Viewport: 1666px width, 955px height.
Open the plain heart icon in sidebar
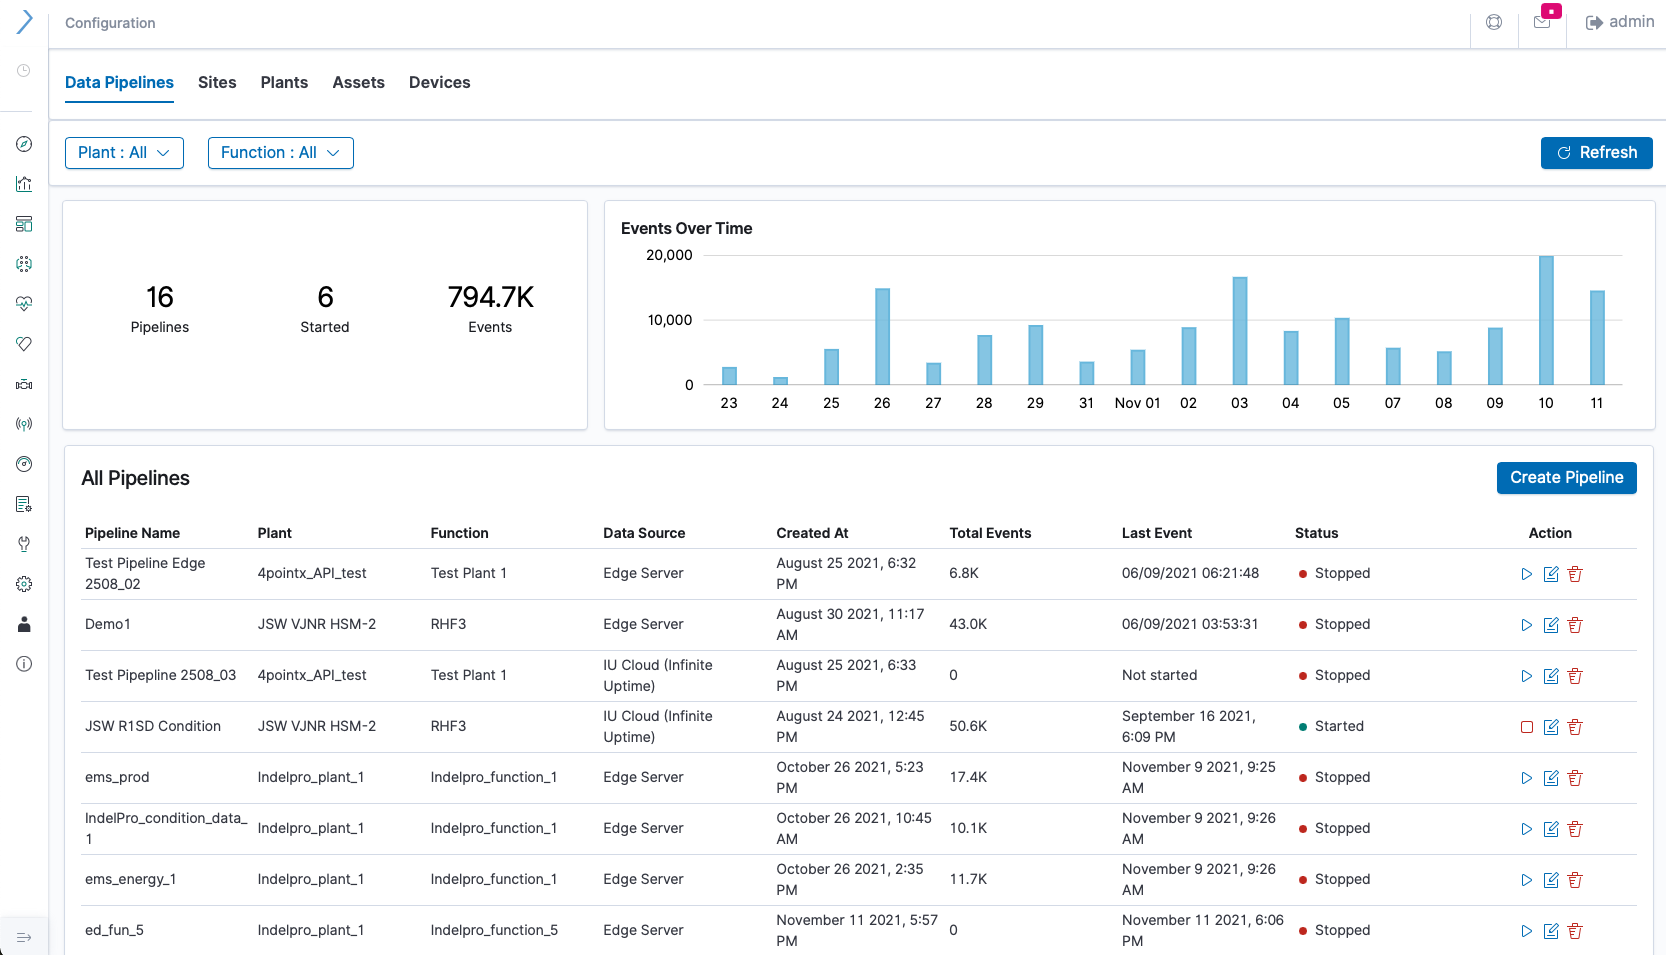pyautogui.click(x=24, y=344)
